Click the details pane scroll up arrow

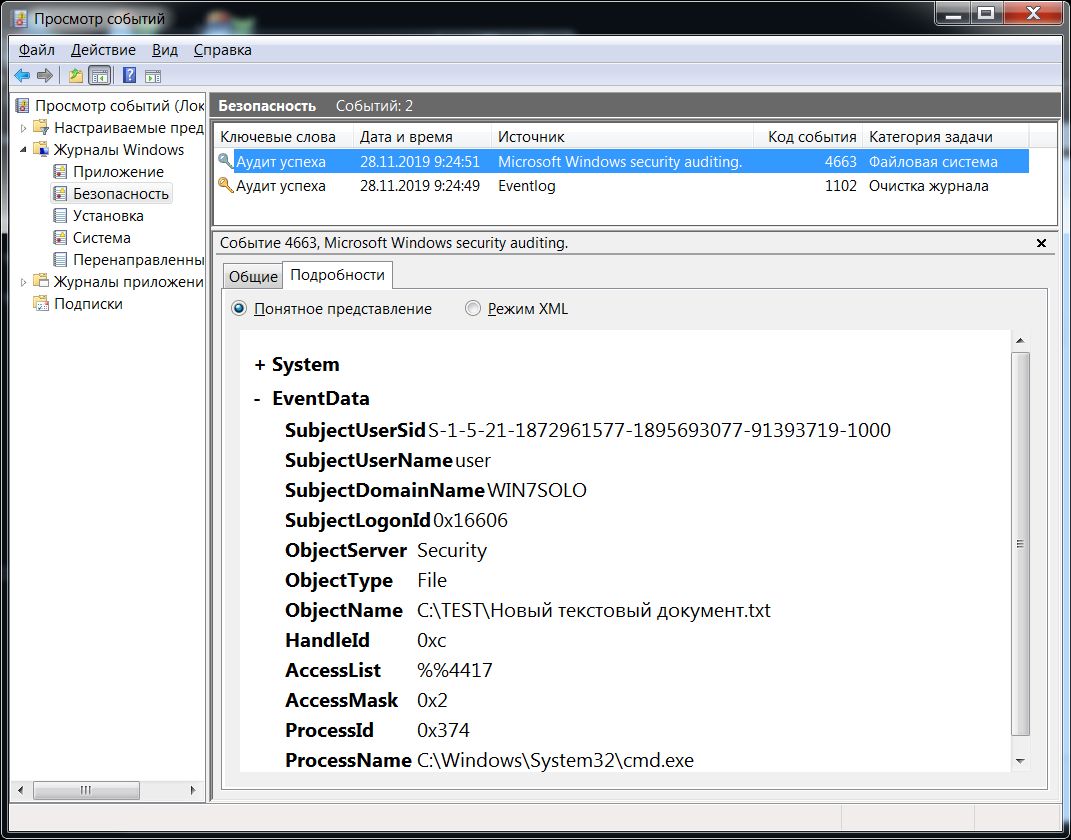click(1020, 340)
